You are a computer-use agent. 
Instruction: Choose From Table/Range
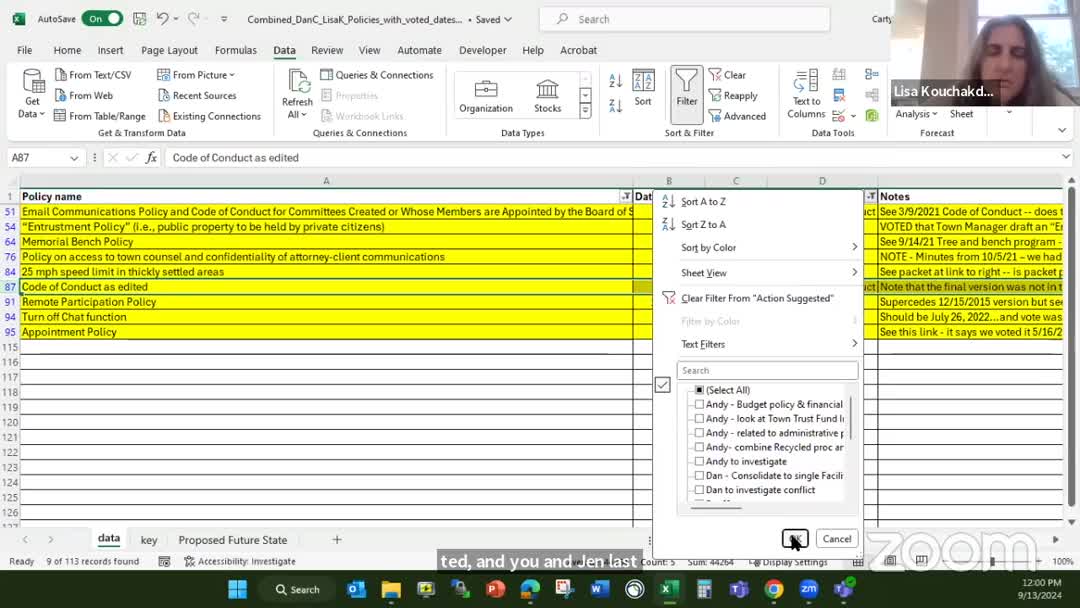100,116
